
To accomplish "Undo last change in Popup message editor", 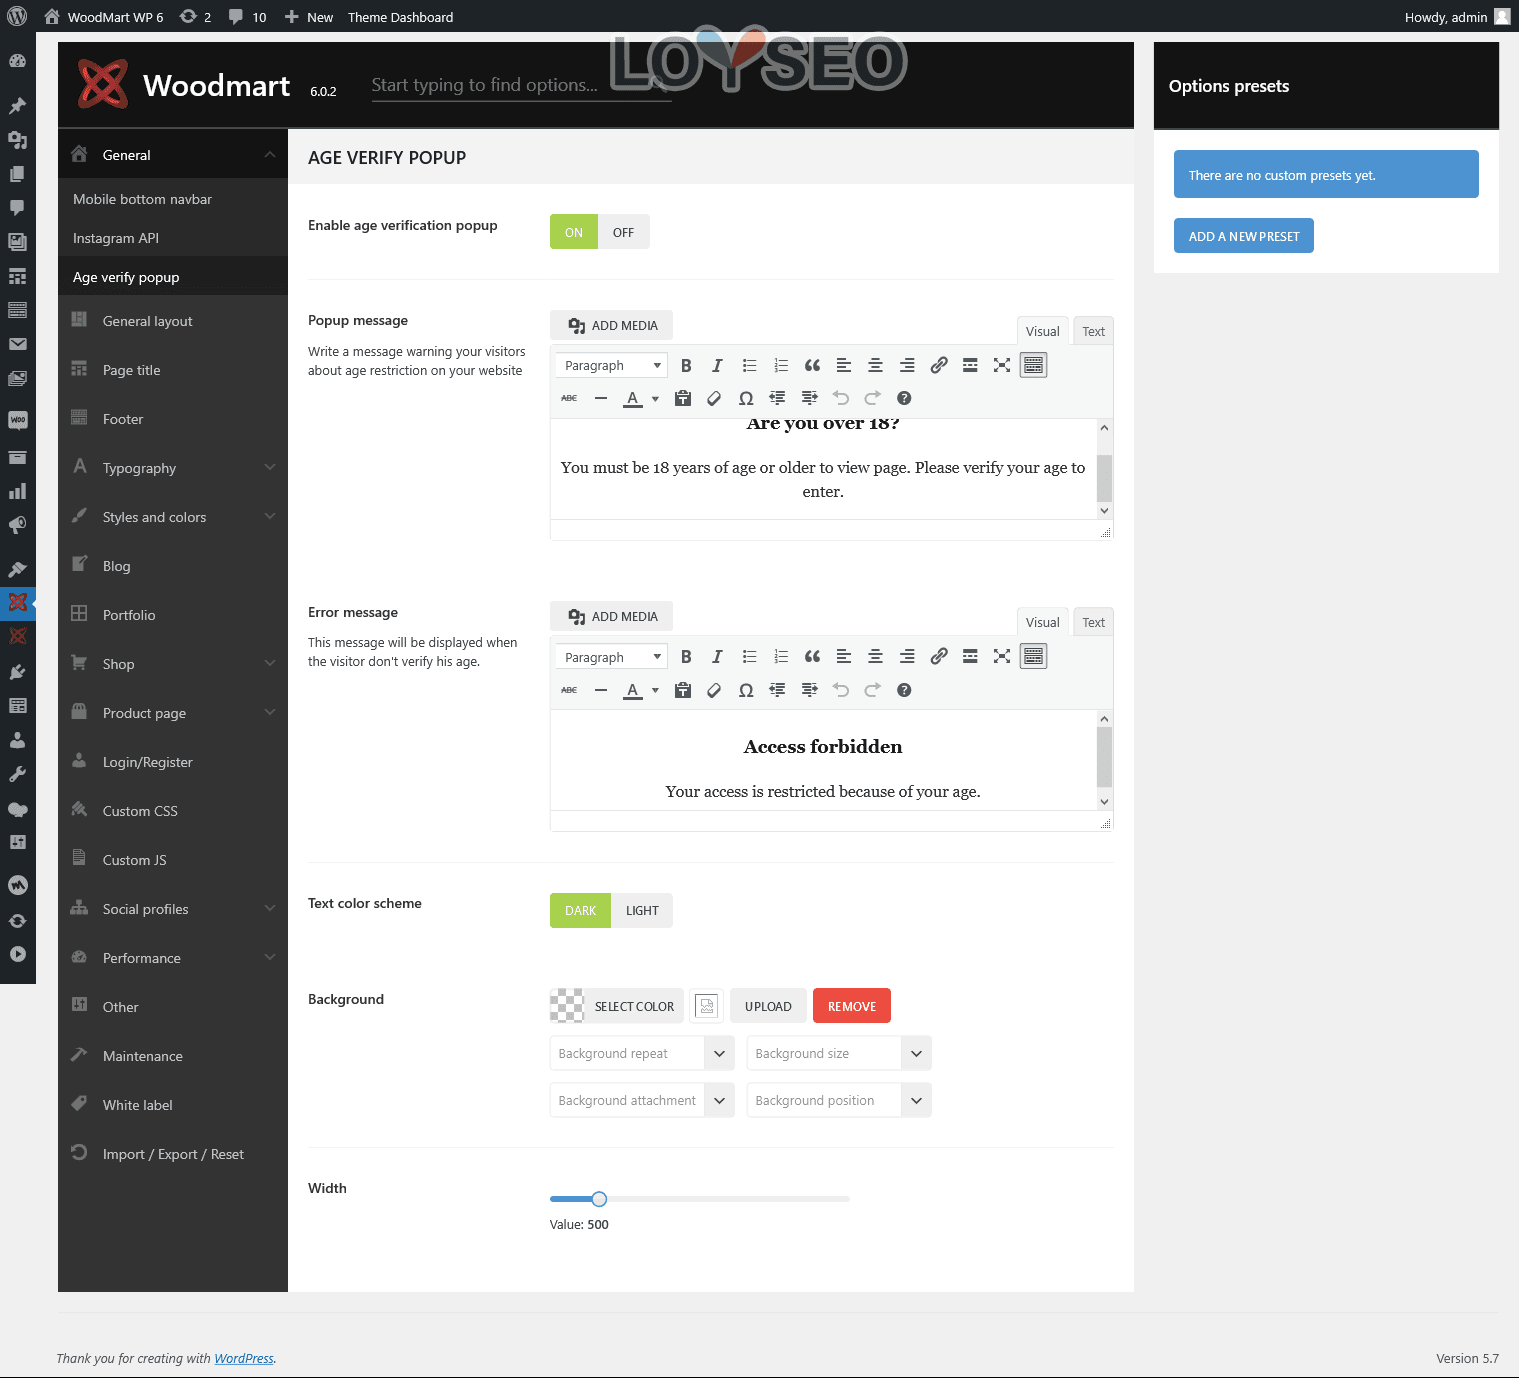I will (x=841, y=398).
